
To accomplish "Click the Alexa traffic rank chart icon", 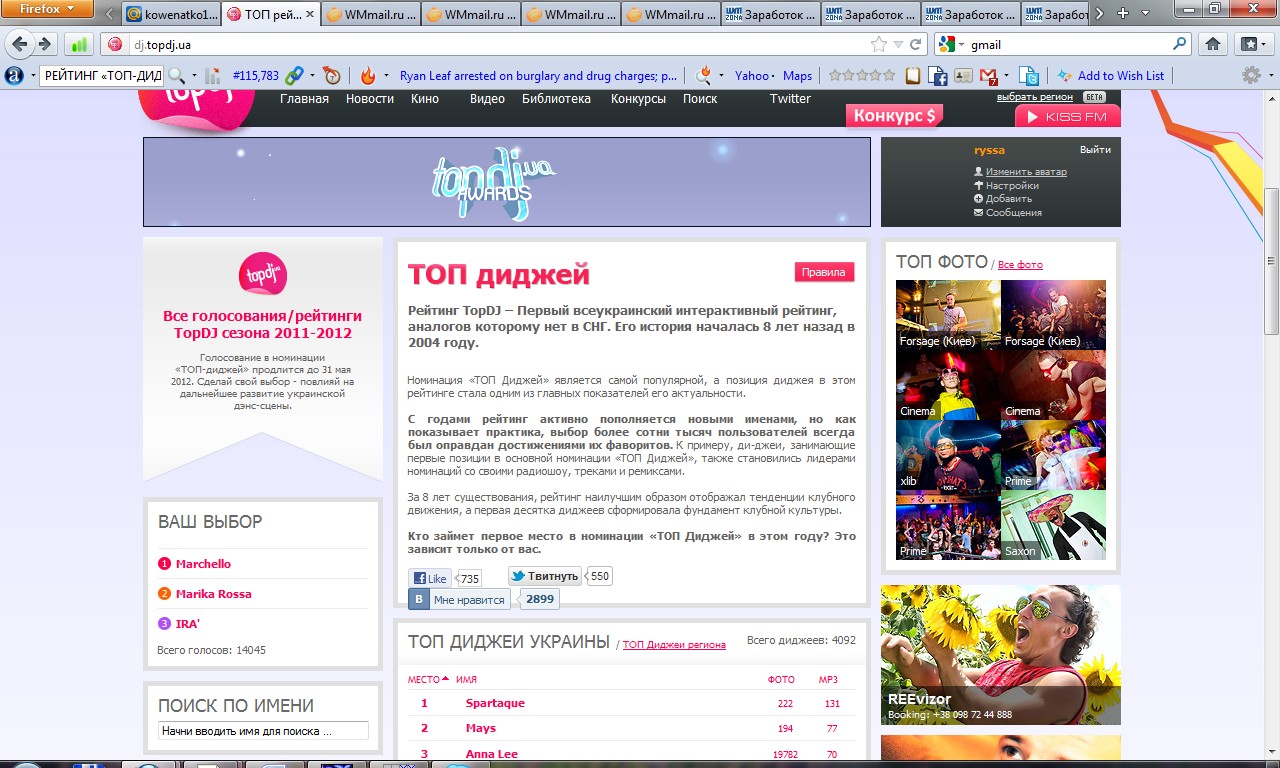I will click(x=212, y=75).
